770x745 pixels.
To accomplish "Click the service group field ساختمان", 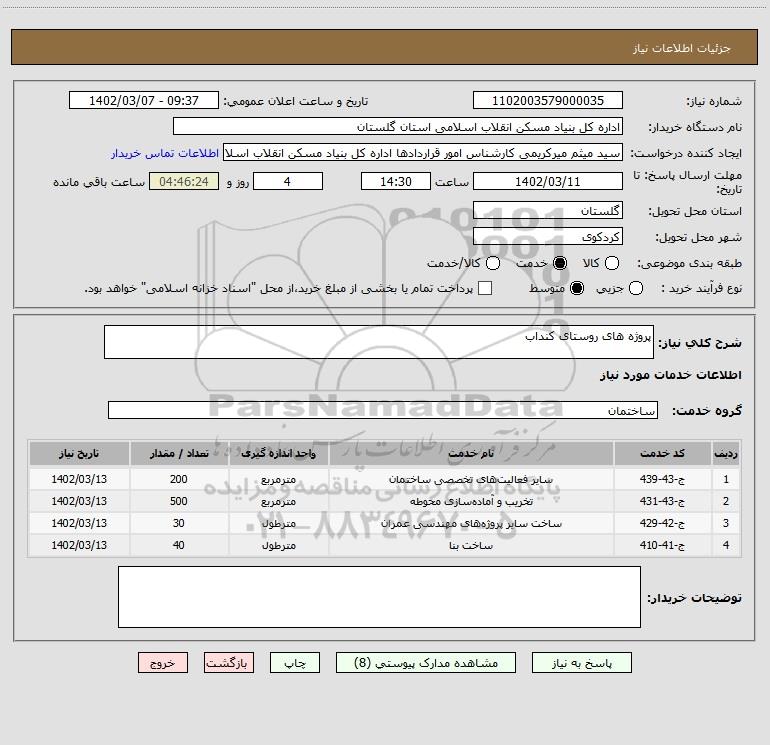I will tap(383, 410).
